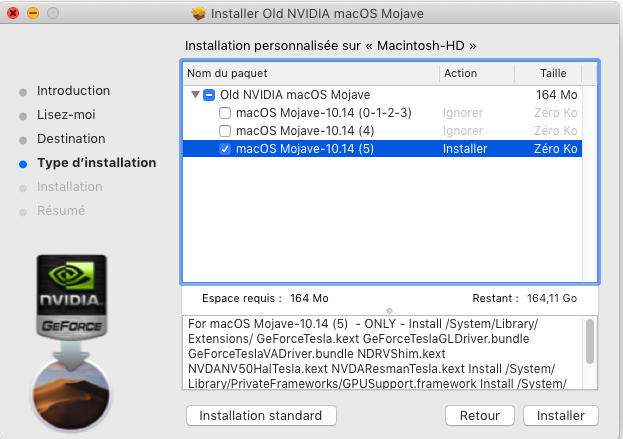Screen dimensions: 623x439
Task: Click the Old NVIDIA macOS Mojave row label
Action: coord(295,95)
